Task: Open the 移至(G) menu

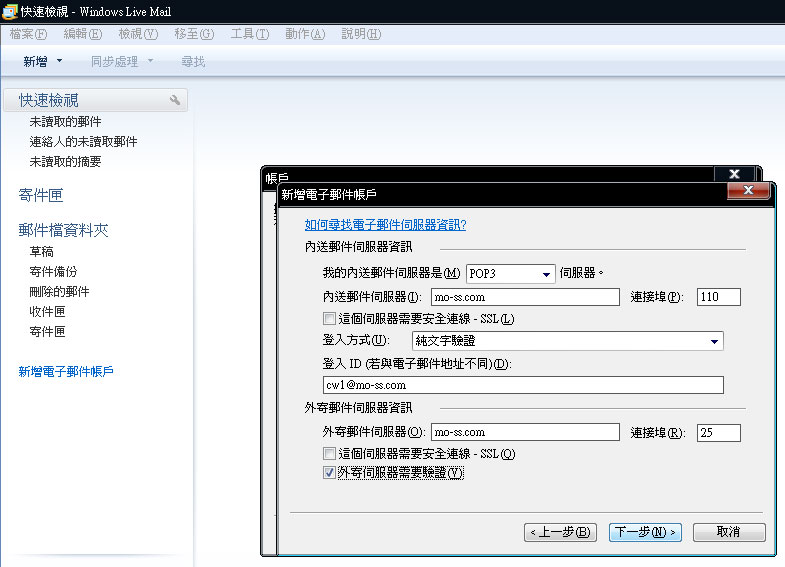Action: [x=194, y=34]
